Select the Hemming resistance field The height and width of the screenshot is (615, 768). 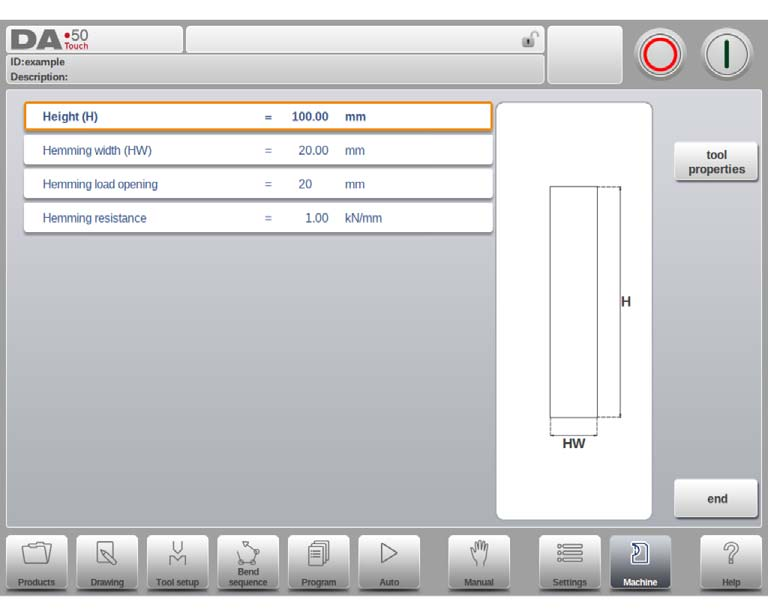point(258,218)
